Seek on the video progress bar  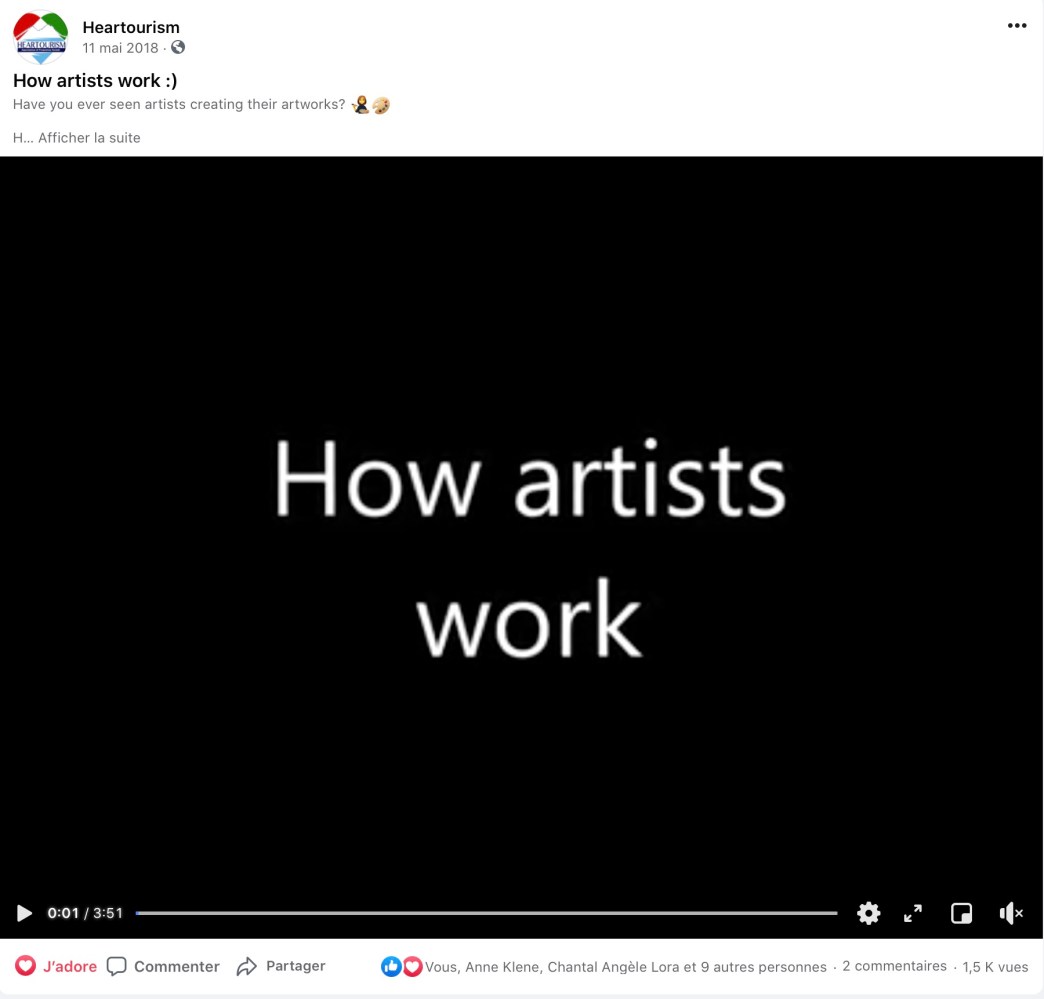tap(486, 913)
